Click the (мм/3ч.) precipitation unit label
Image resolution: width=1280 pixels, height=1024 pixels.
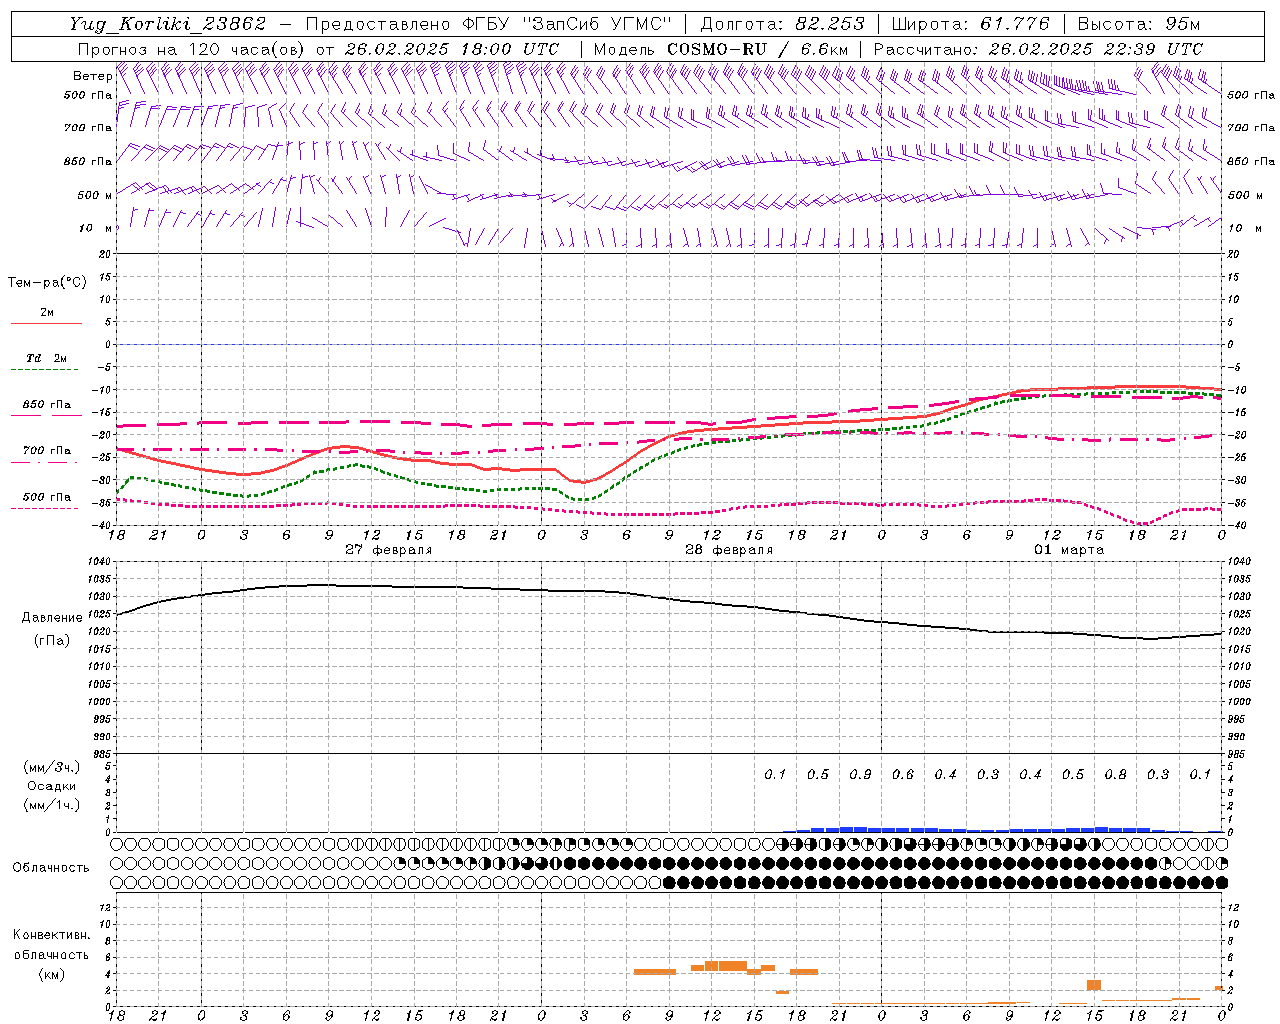pos(51,767)
